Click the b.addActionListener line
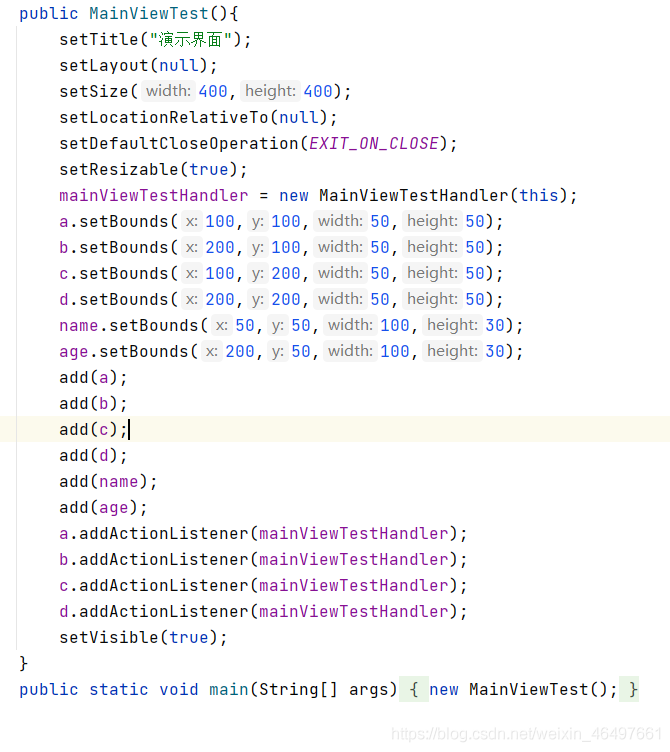The image size is (670, 752). point(263,559)
